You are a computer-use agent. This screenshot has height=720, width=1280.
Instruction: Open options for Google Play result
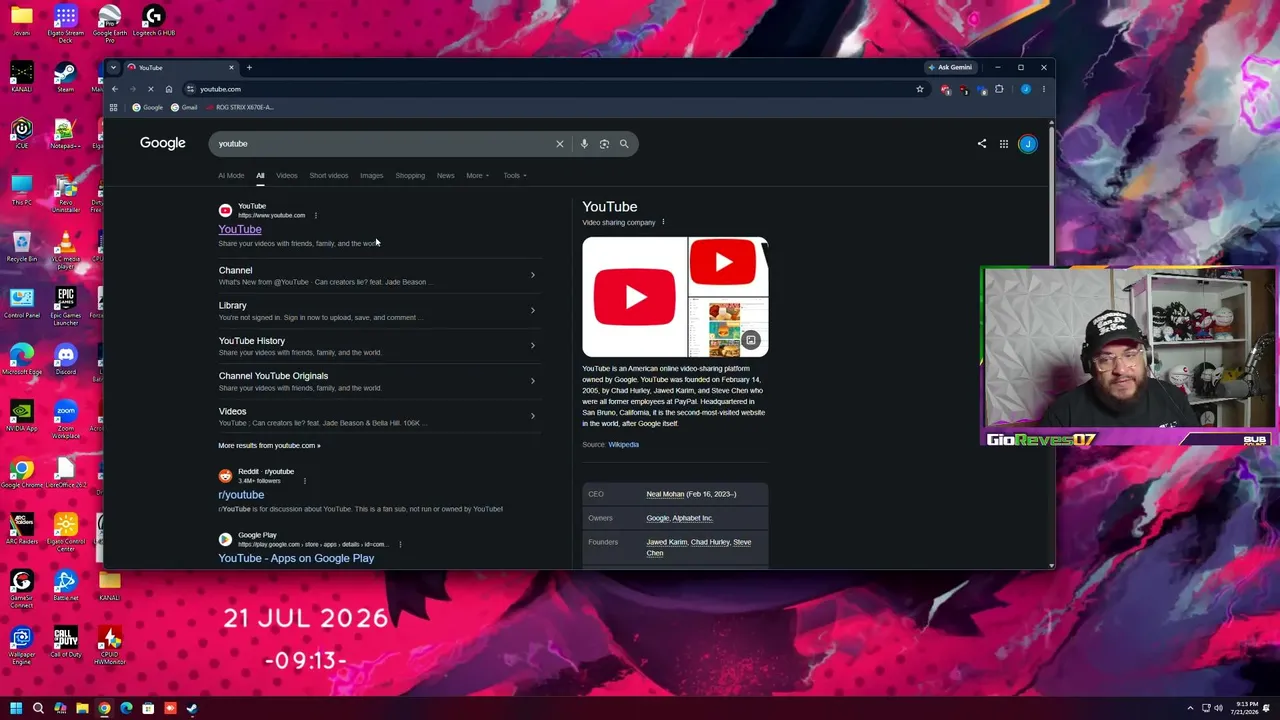(400, 544)
